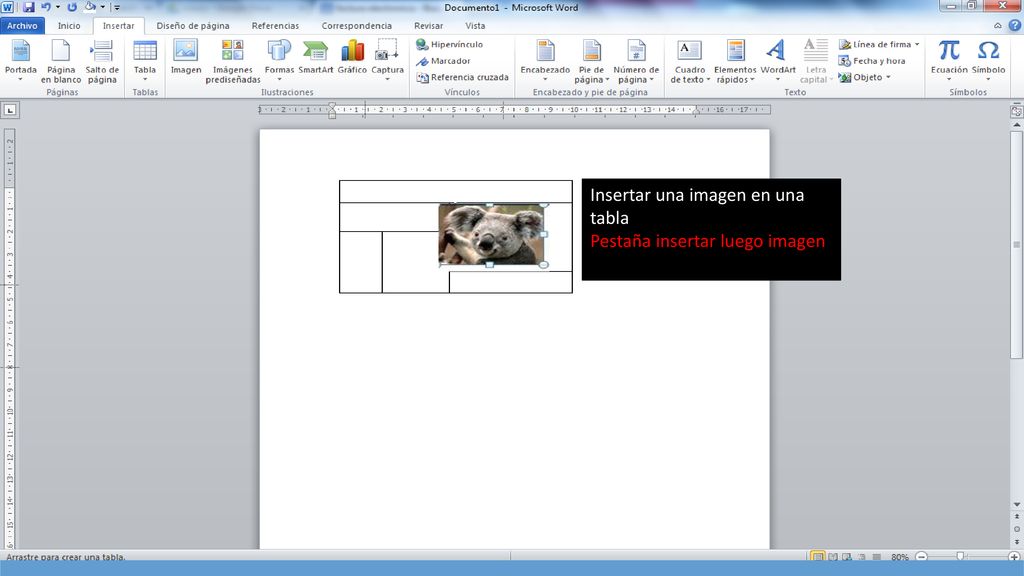Screen dimensions: 1024x576
Task: Switch to Web Layout view
Action: [847, 557]
